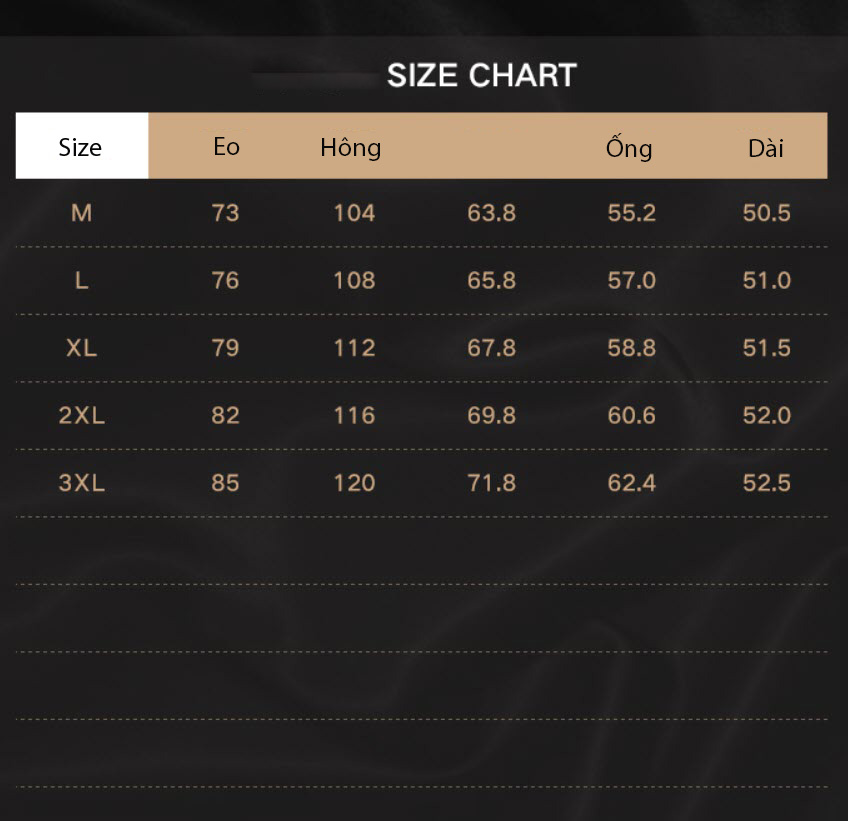Click the length value 52.5
Image resolution: width=848 pixels, height=821 pixels.
pyautogui.click(x=766, y=483)
